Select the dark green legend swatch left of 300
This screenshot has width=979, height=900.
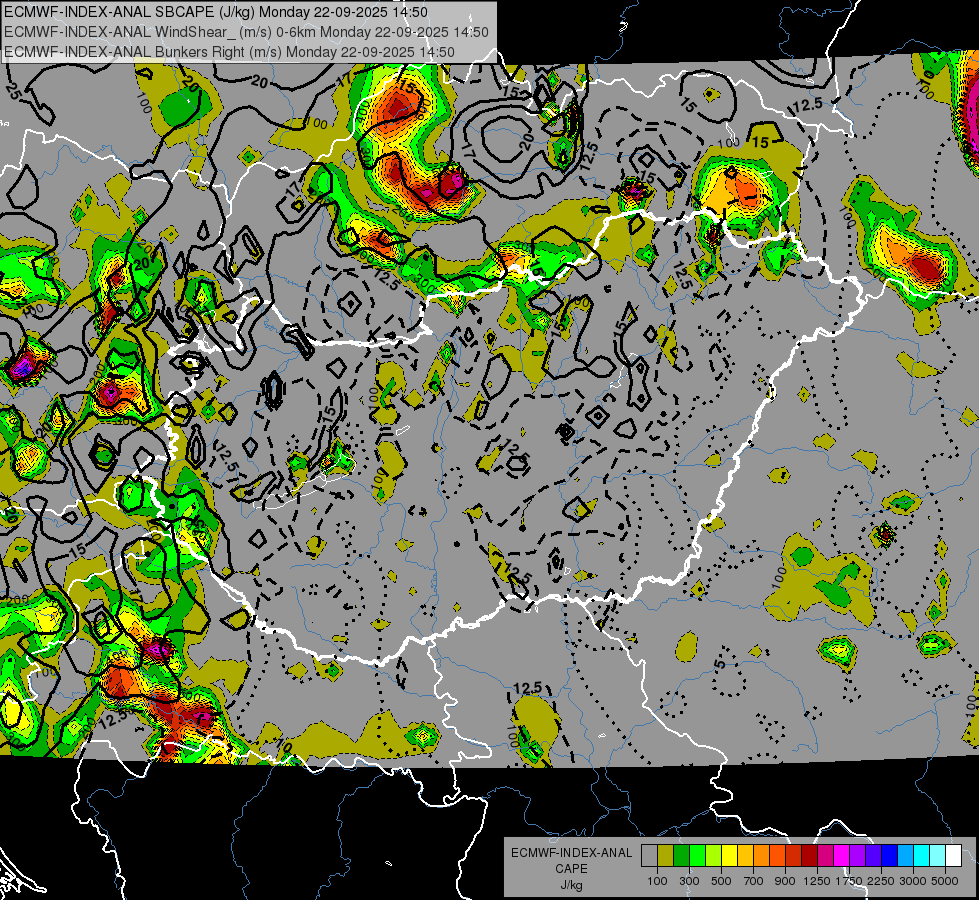tap(681, 855)
